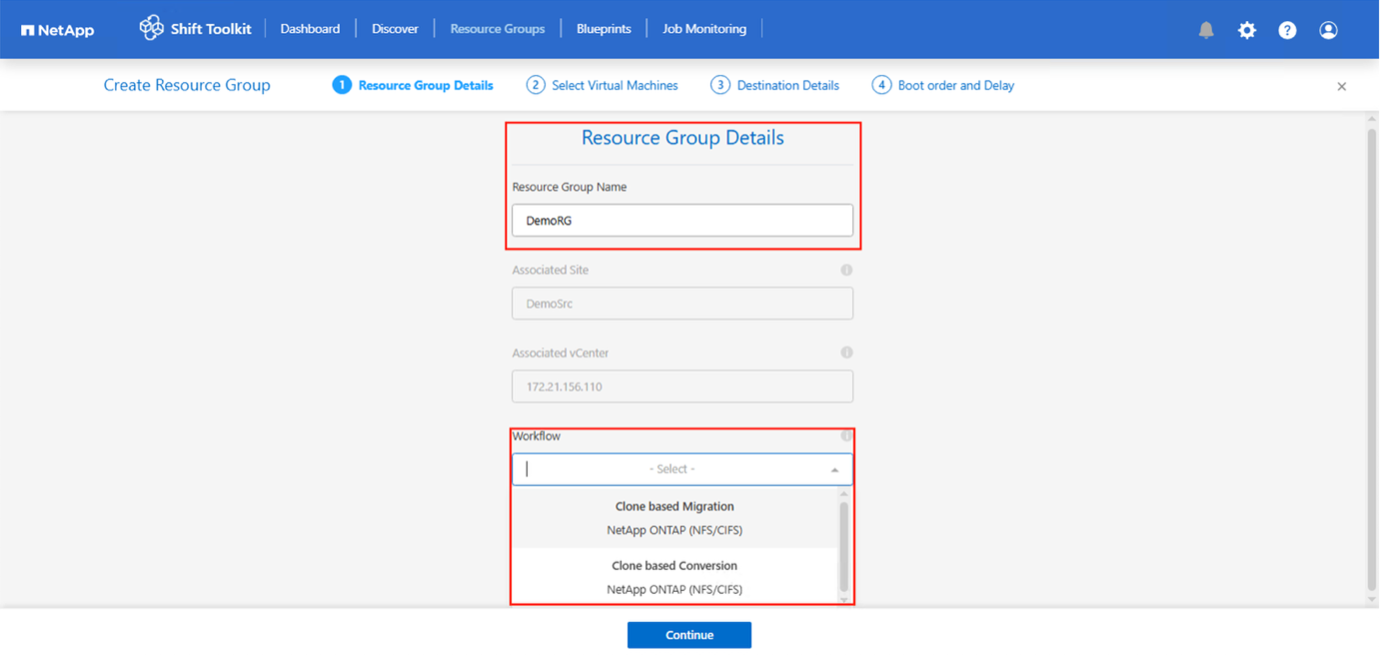The height and width of the screenshot is (660, 1384).
Task: Click the info icon beside Associated Site
Action: coord(846,270)
